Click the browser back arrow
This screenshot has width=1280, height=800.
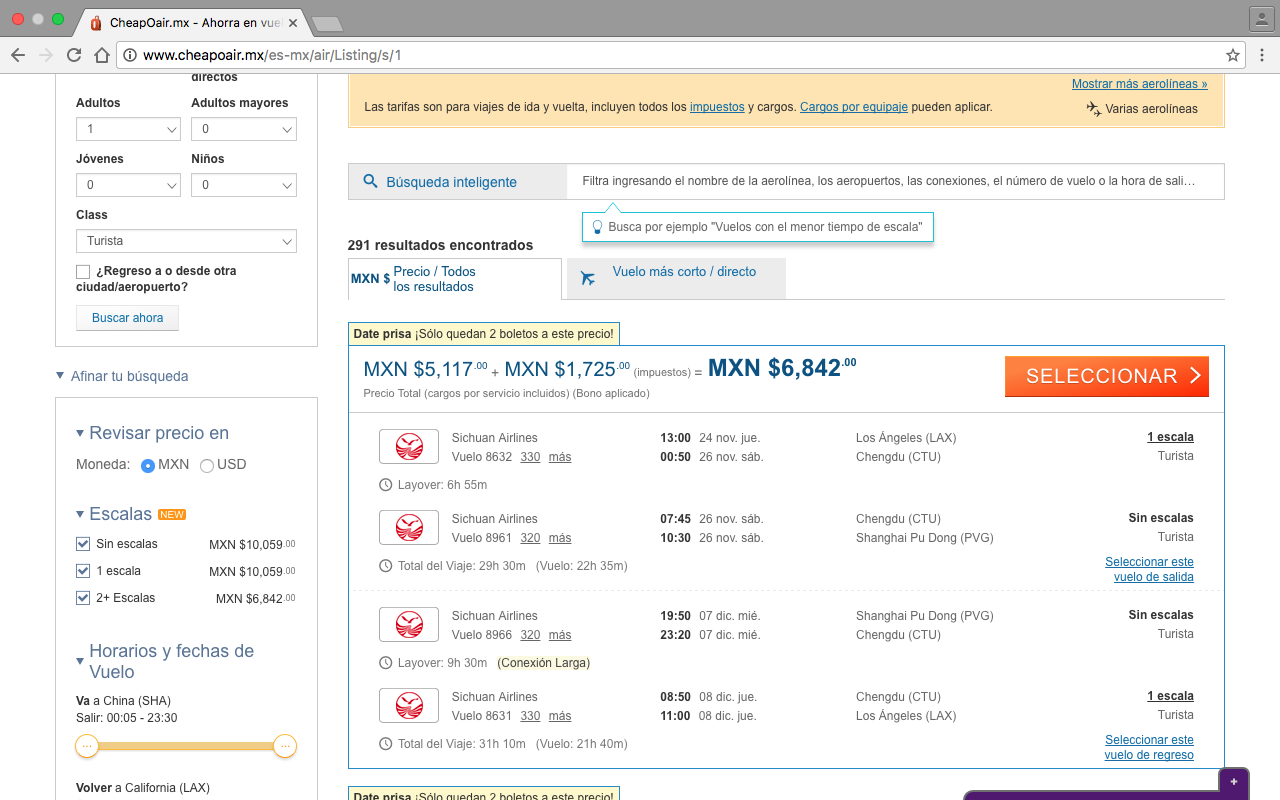(18, 55)
